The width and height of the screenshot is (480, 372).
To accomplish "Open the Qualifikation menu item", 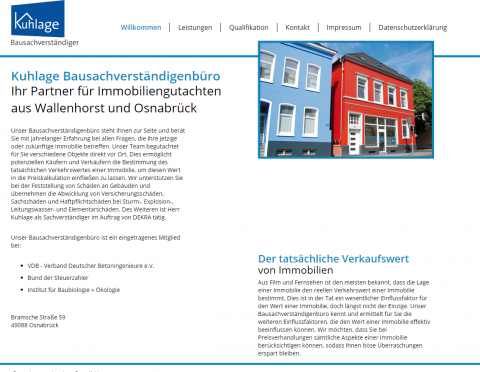I will (x=248, y=27).
